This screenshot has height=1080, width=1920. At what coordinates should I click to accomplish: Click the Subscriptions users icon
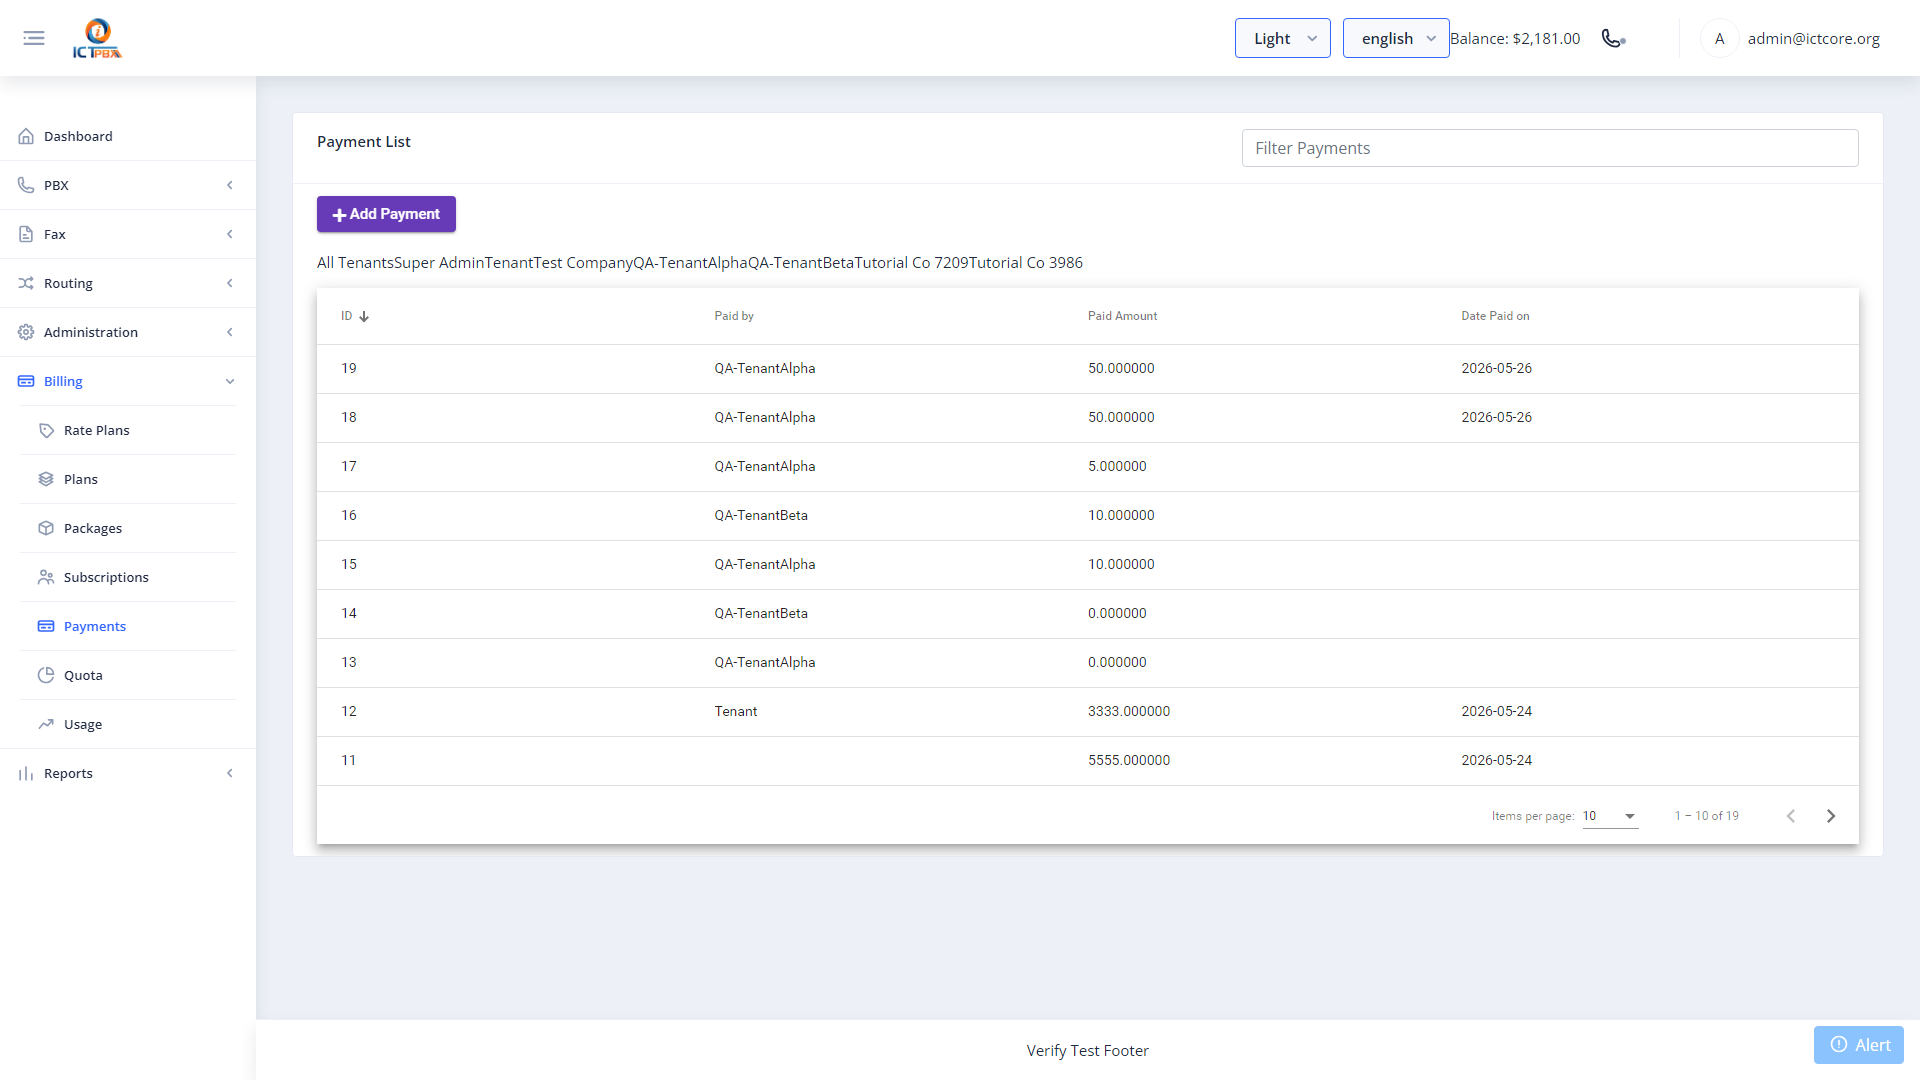point(46,577)
